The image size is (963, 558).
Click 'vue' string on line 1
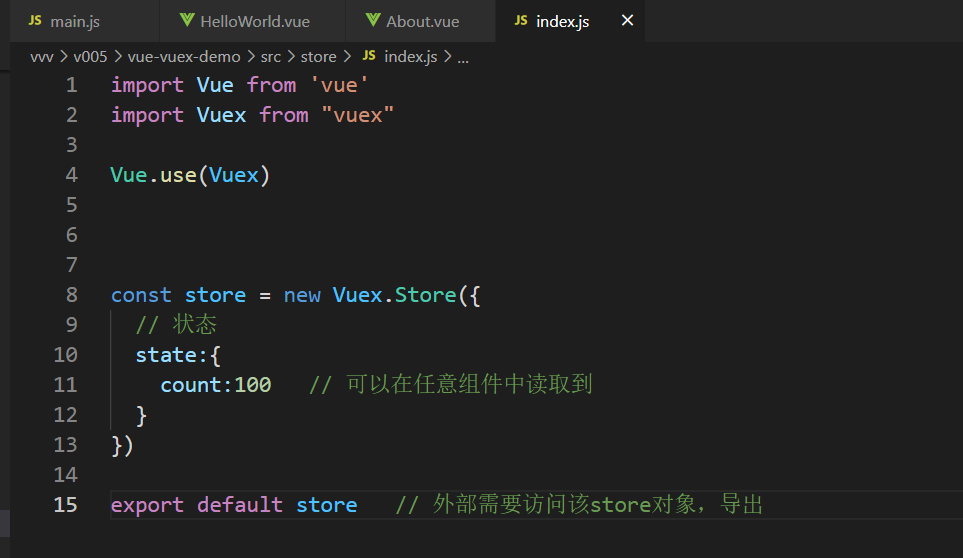point(339,85)
